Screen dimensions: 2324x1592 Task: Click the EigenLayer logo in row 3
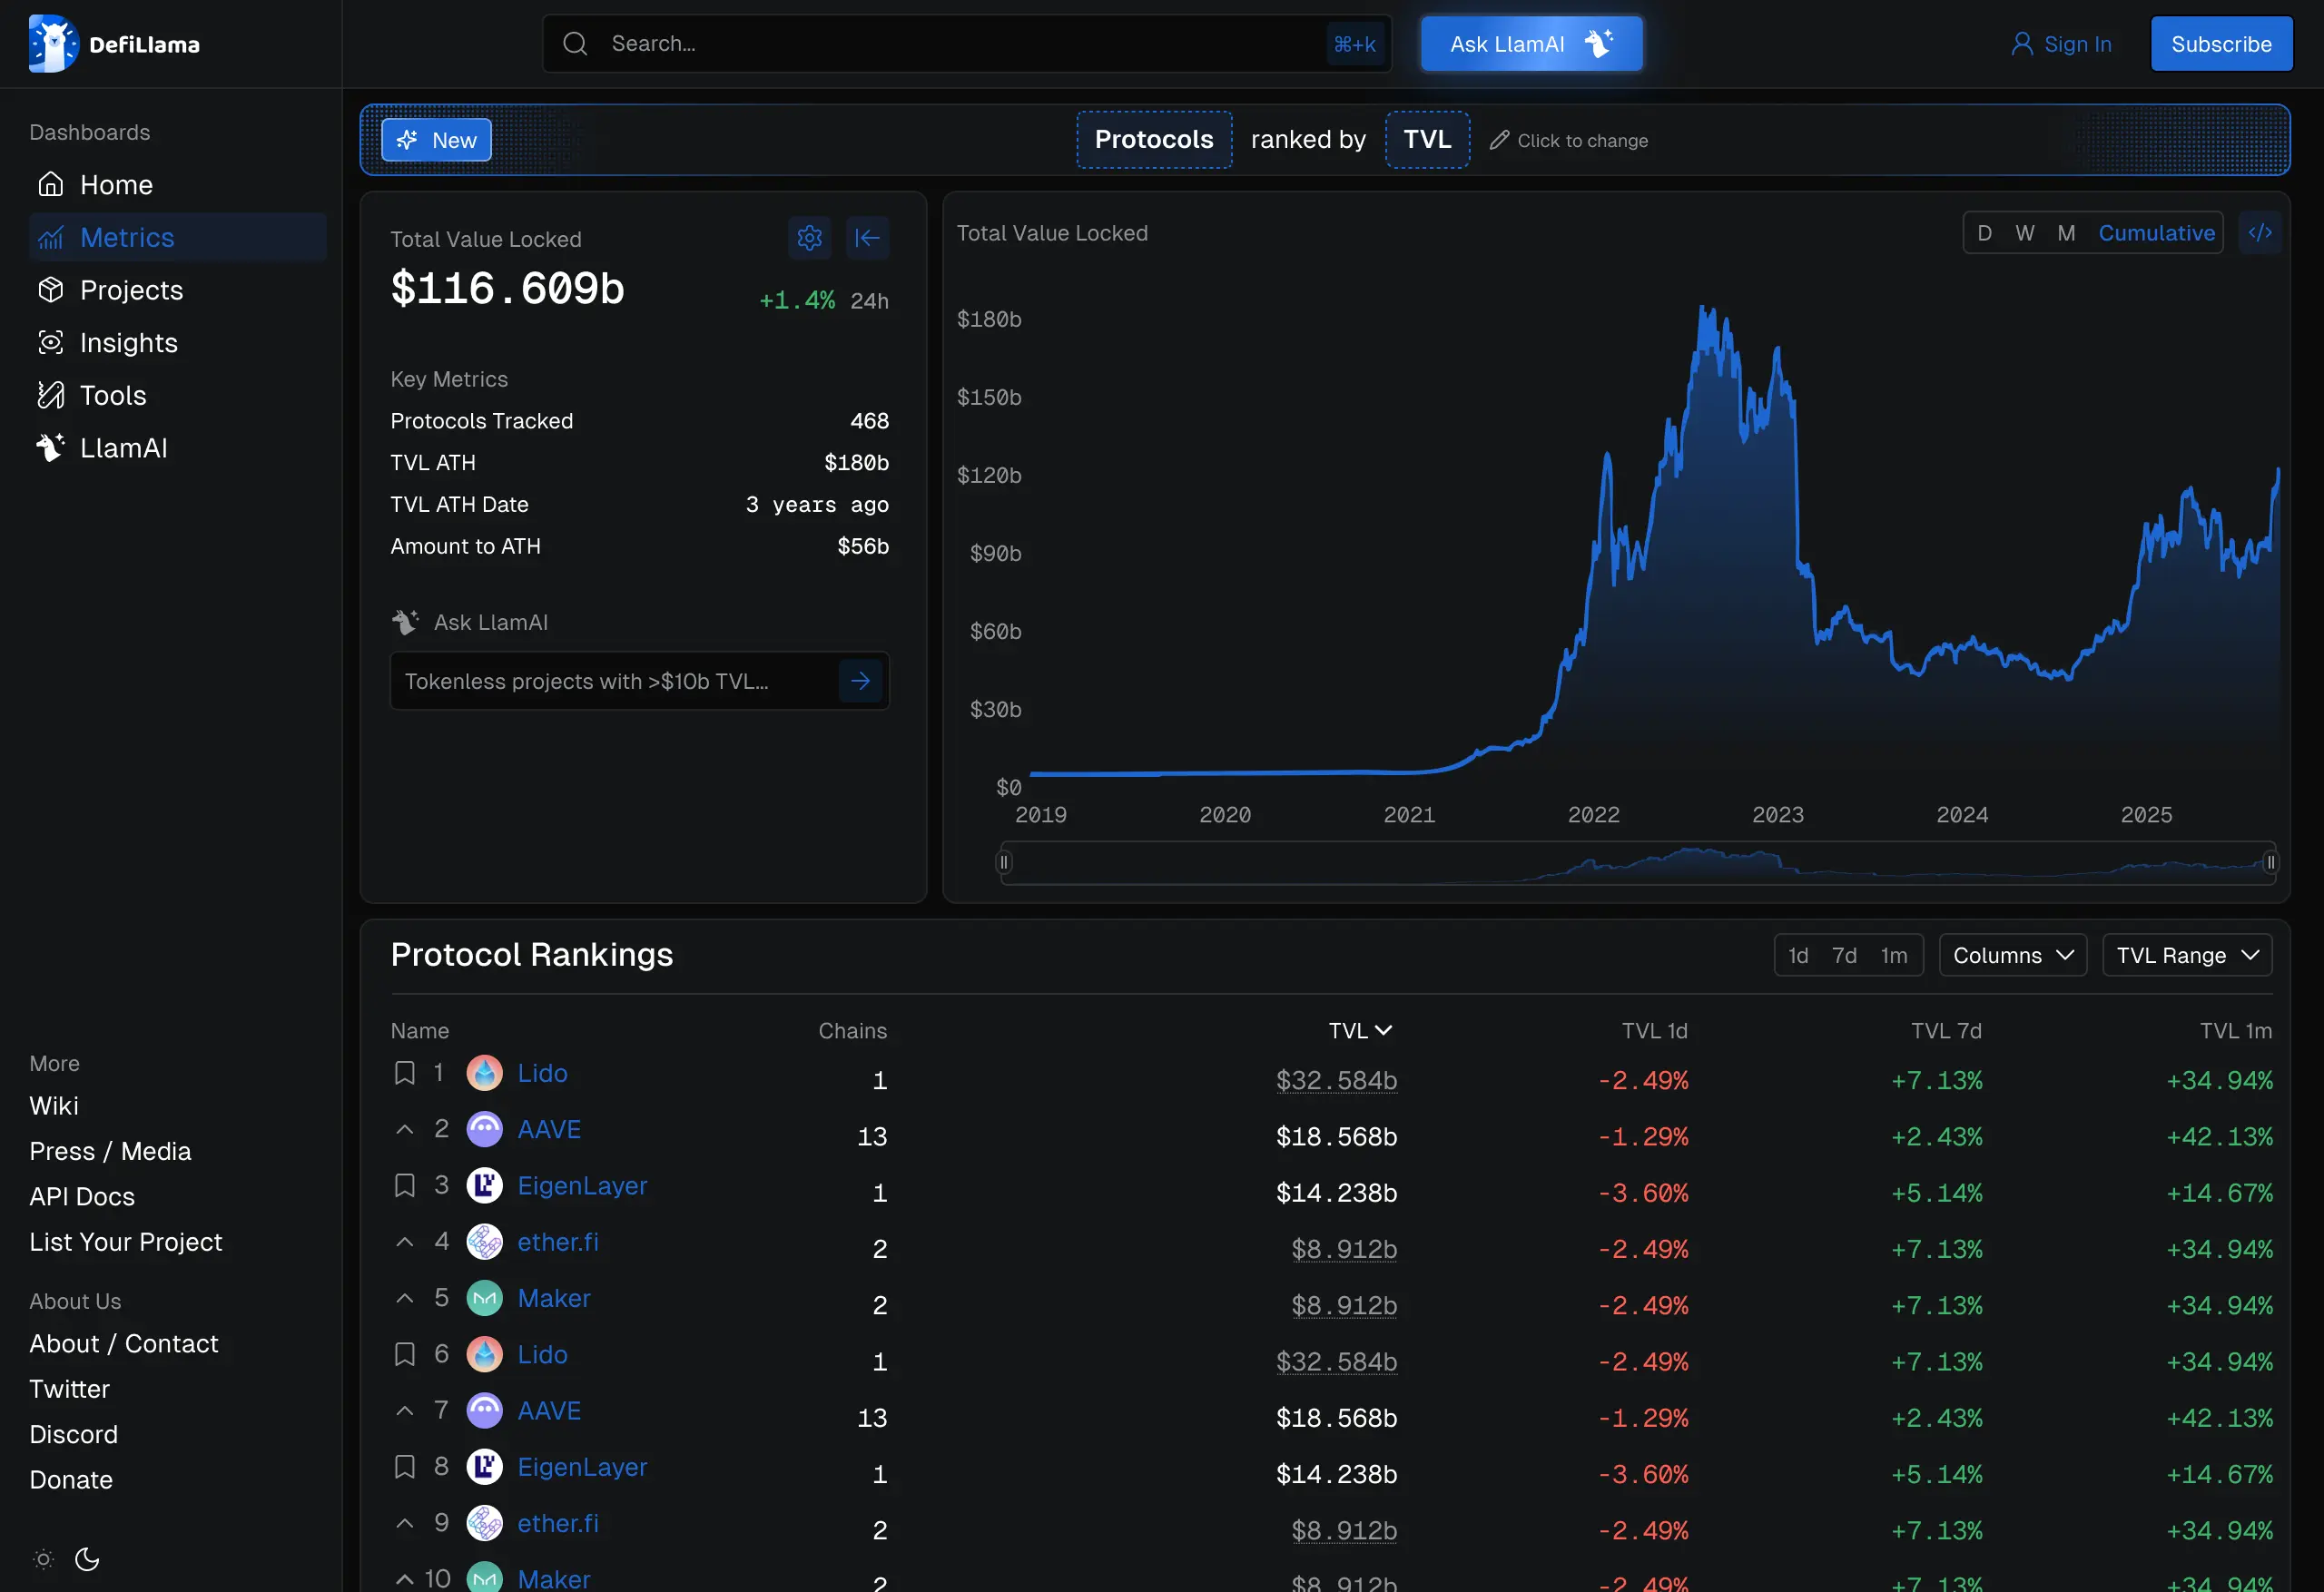[485, 1187]
